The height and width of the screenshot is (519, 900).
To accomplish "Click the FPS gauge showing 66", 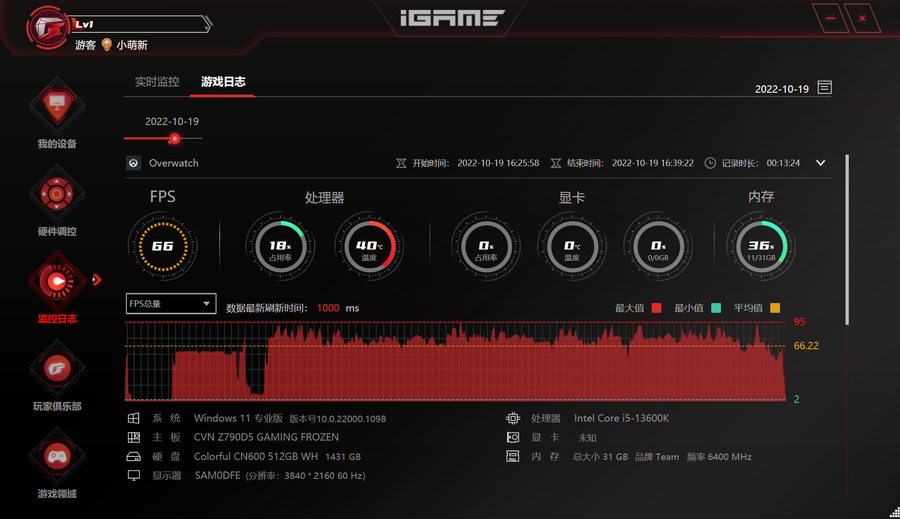I will pyautogui.click(x=162, y=246).
